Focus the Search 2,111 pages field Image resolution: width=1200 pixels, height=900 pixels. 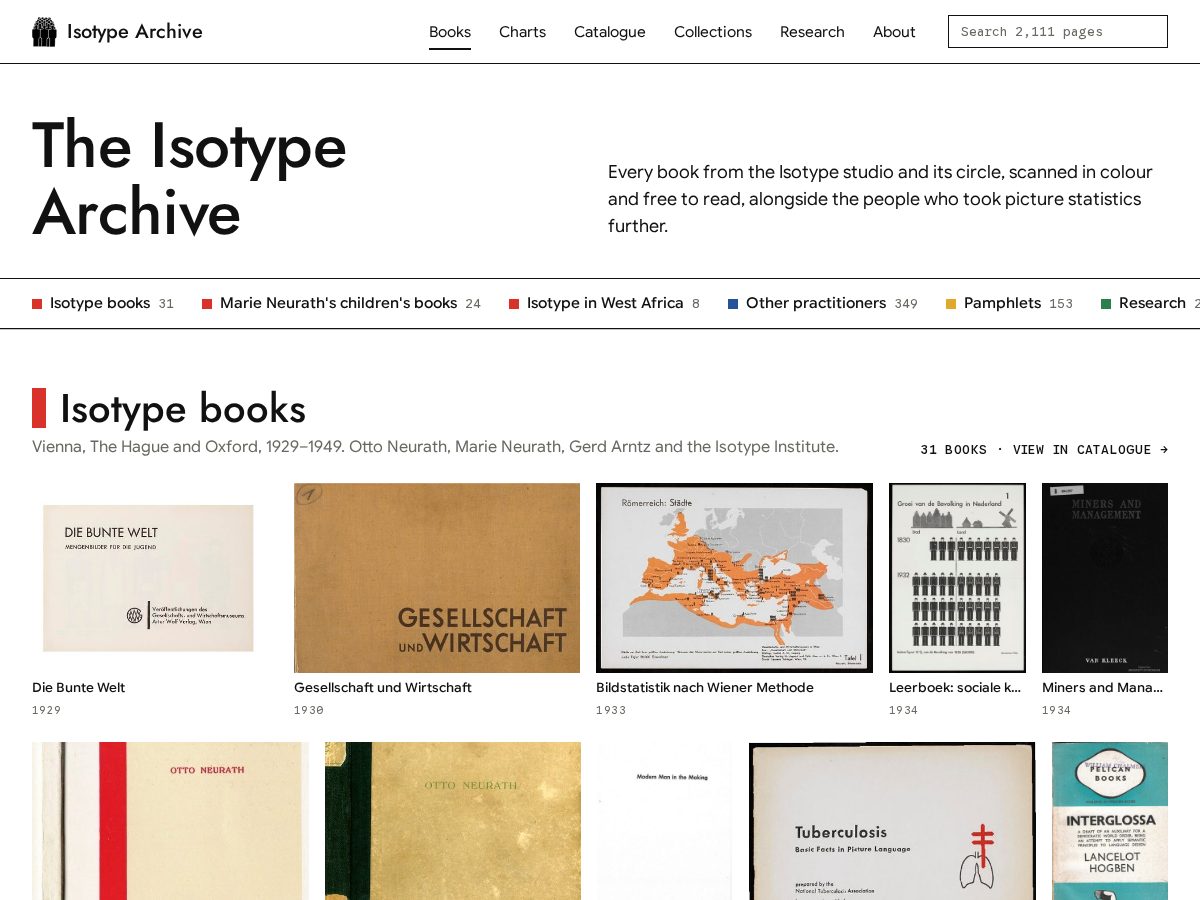pos(1058,32)
